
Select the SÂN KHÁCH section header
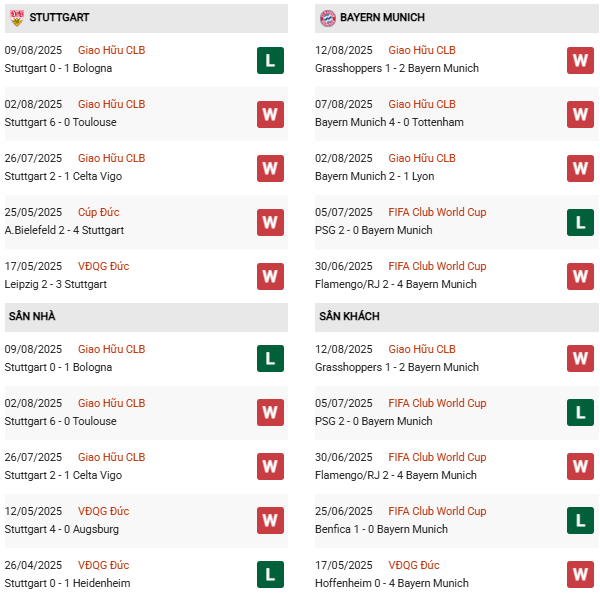pos(349,316)
